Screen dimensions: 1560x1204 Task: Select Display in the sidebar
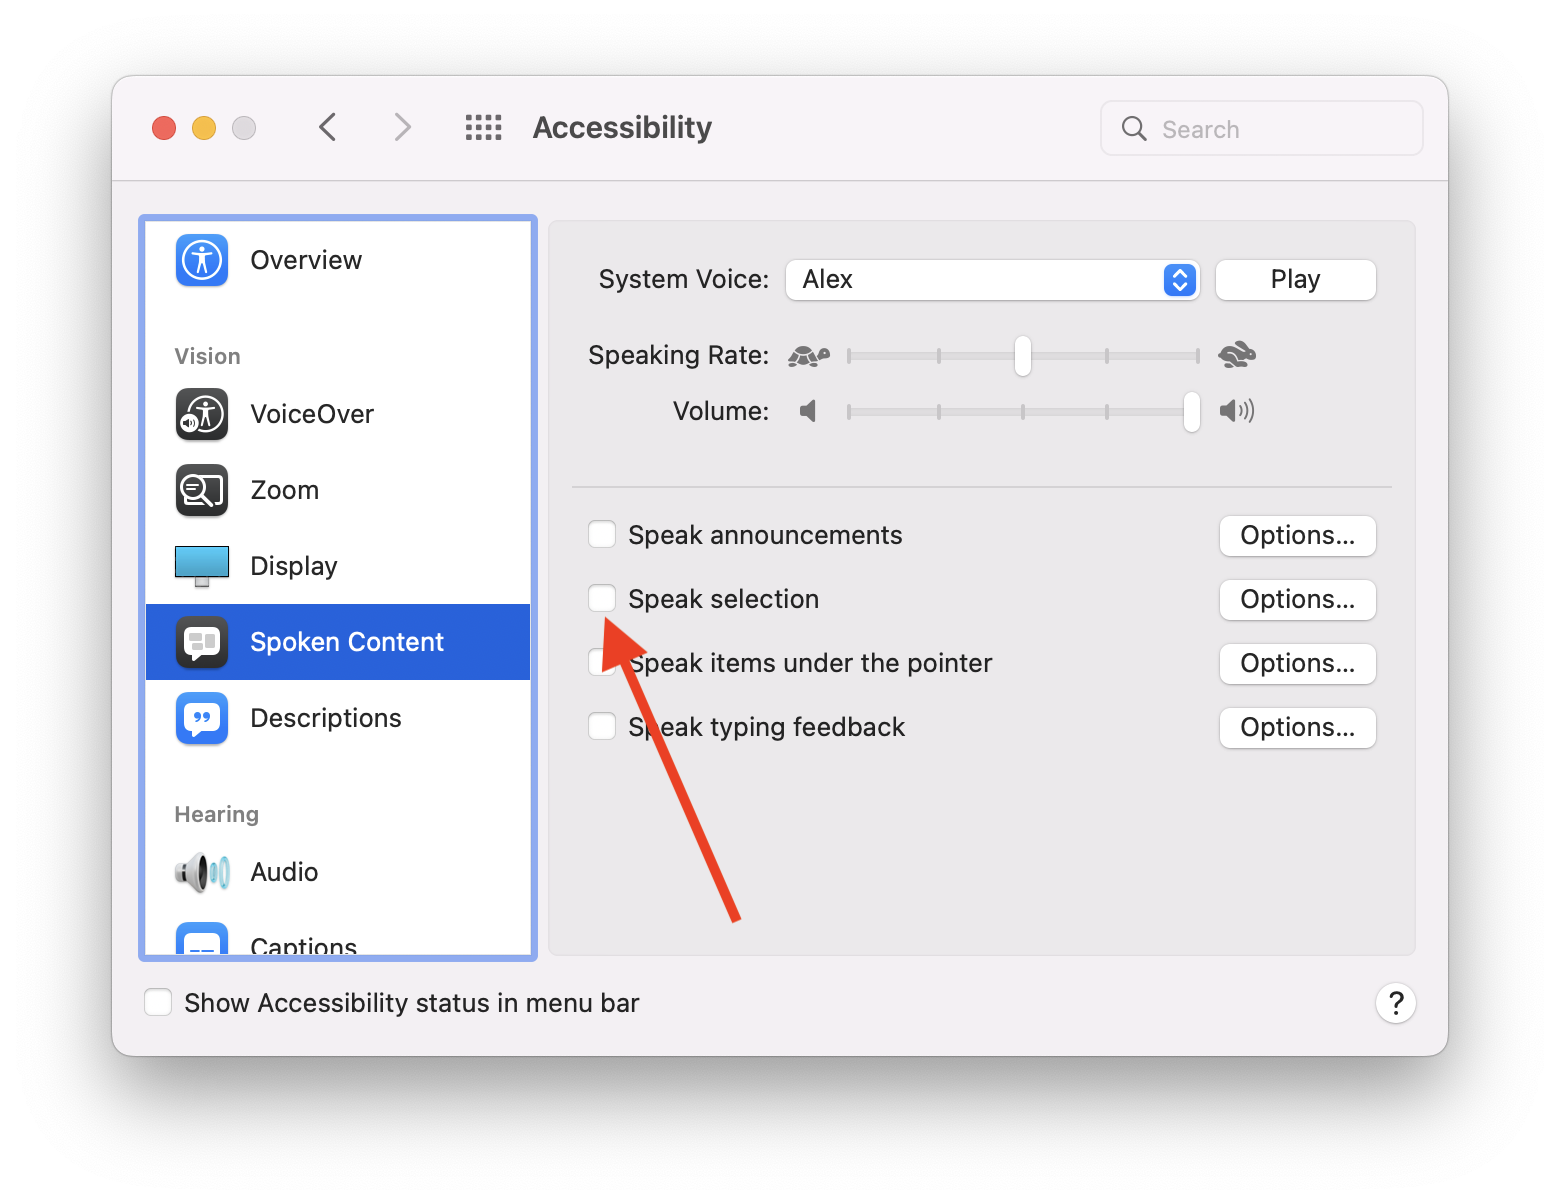coord(338,566)
